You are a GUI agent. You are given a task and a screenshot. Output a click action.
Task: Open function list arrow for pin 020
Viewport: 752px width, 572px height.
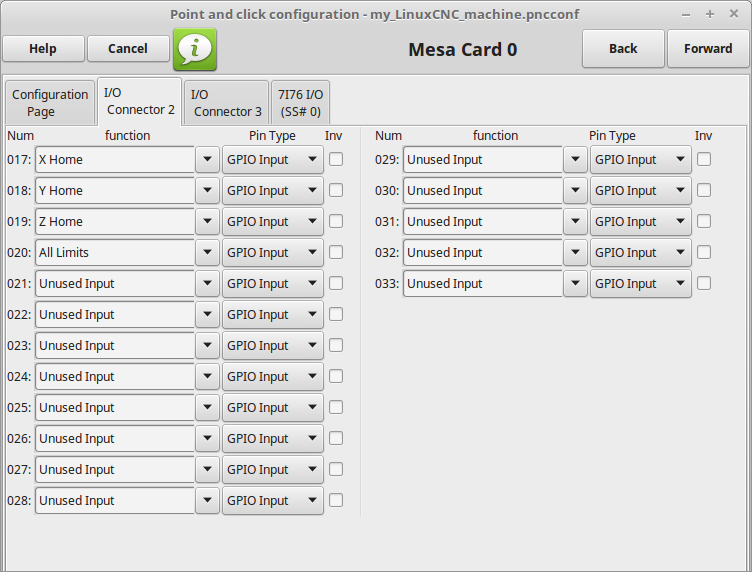pos(207,252)
